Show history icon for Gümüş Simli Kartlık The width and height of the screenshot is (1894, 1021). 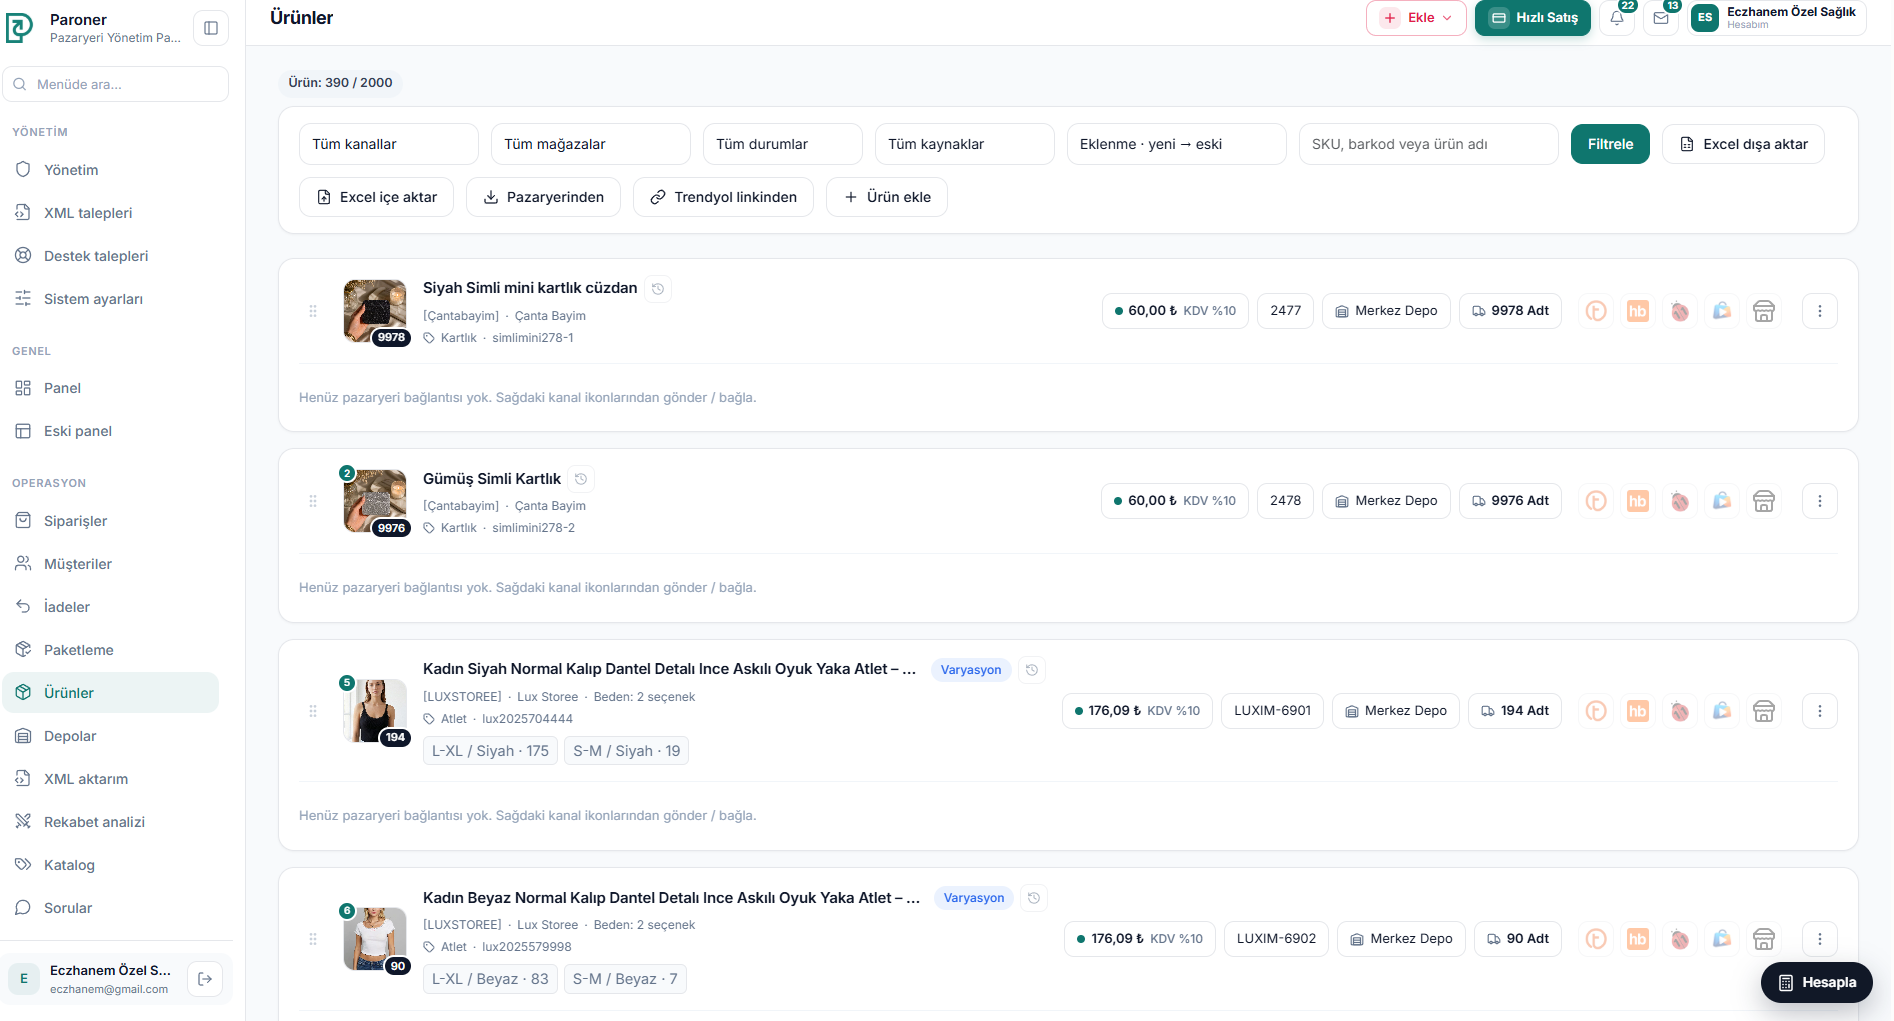pos(581,479)
